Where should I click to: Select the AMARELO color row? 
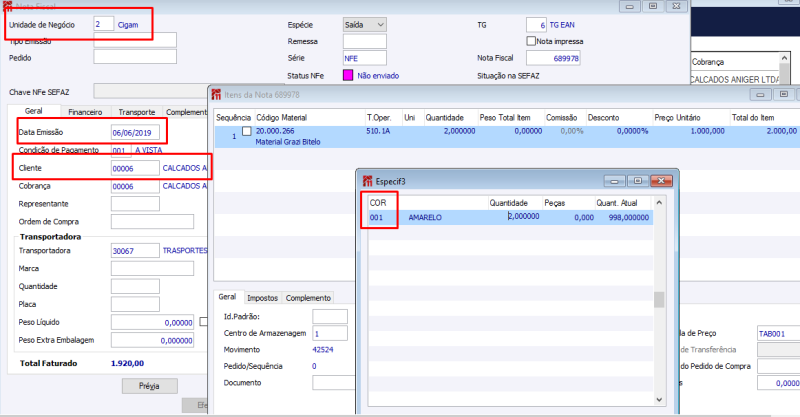pos(510,217)
